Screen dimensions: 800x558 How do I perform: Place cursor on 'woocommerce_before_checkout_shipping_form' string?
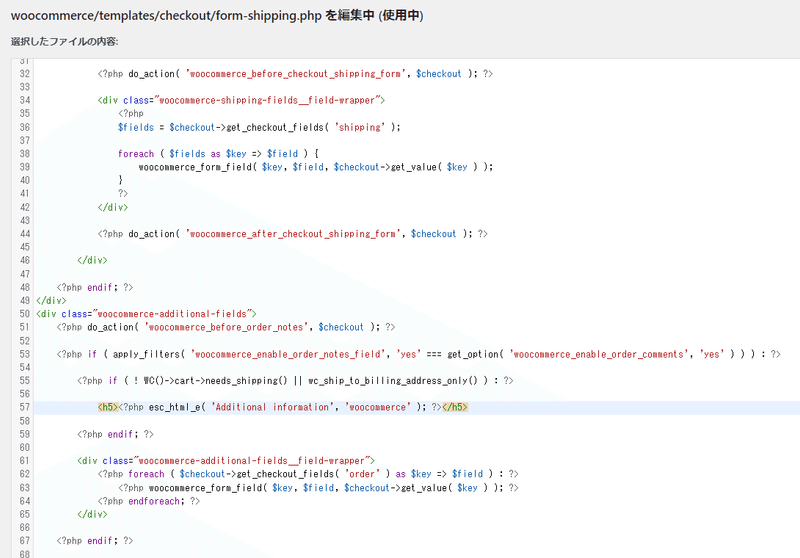click(295, 73)
